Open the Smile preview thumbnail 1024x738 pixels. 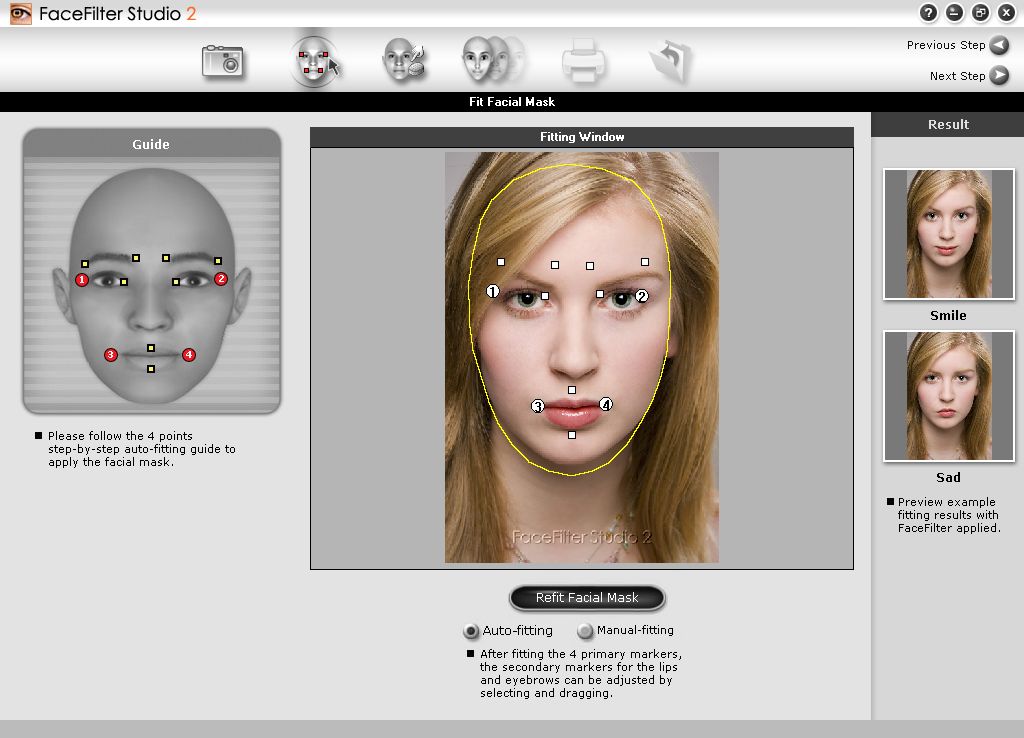(x=946, y=233)
